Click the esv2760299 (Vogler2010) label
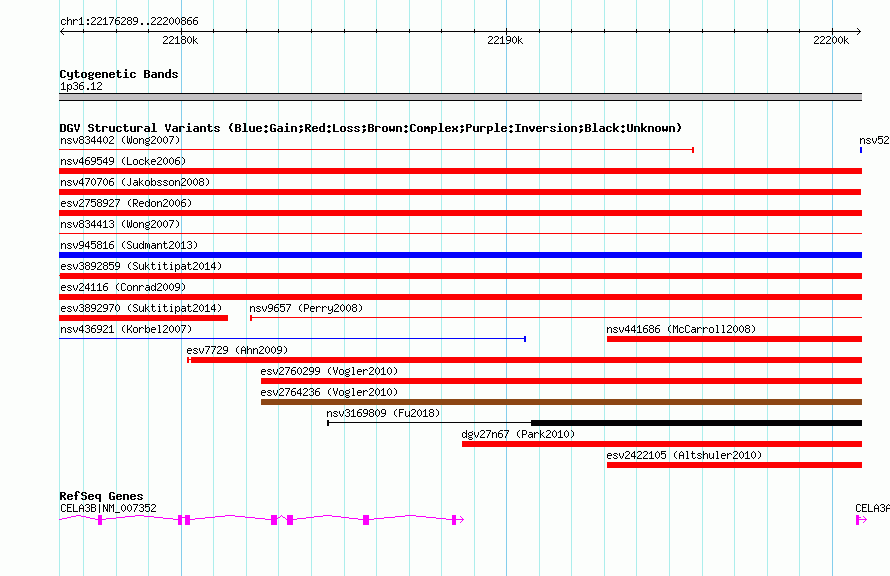Viewport: 890px width, 576px height. 329,371
